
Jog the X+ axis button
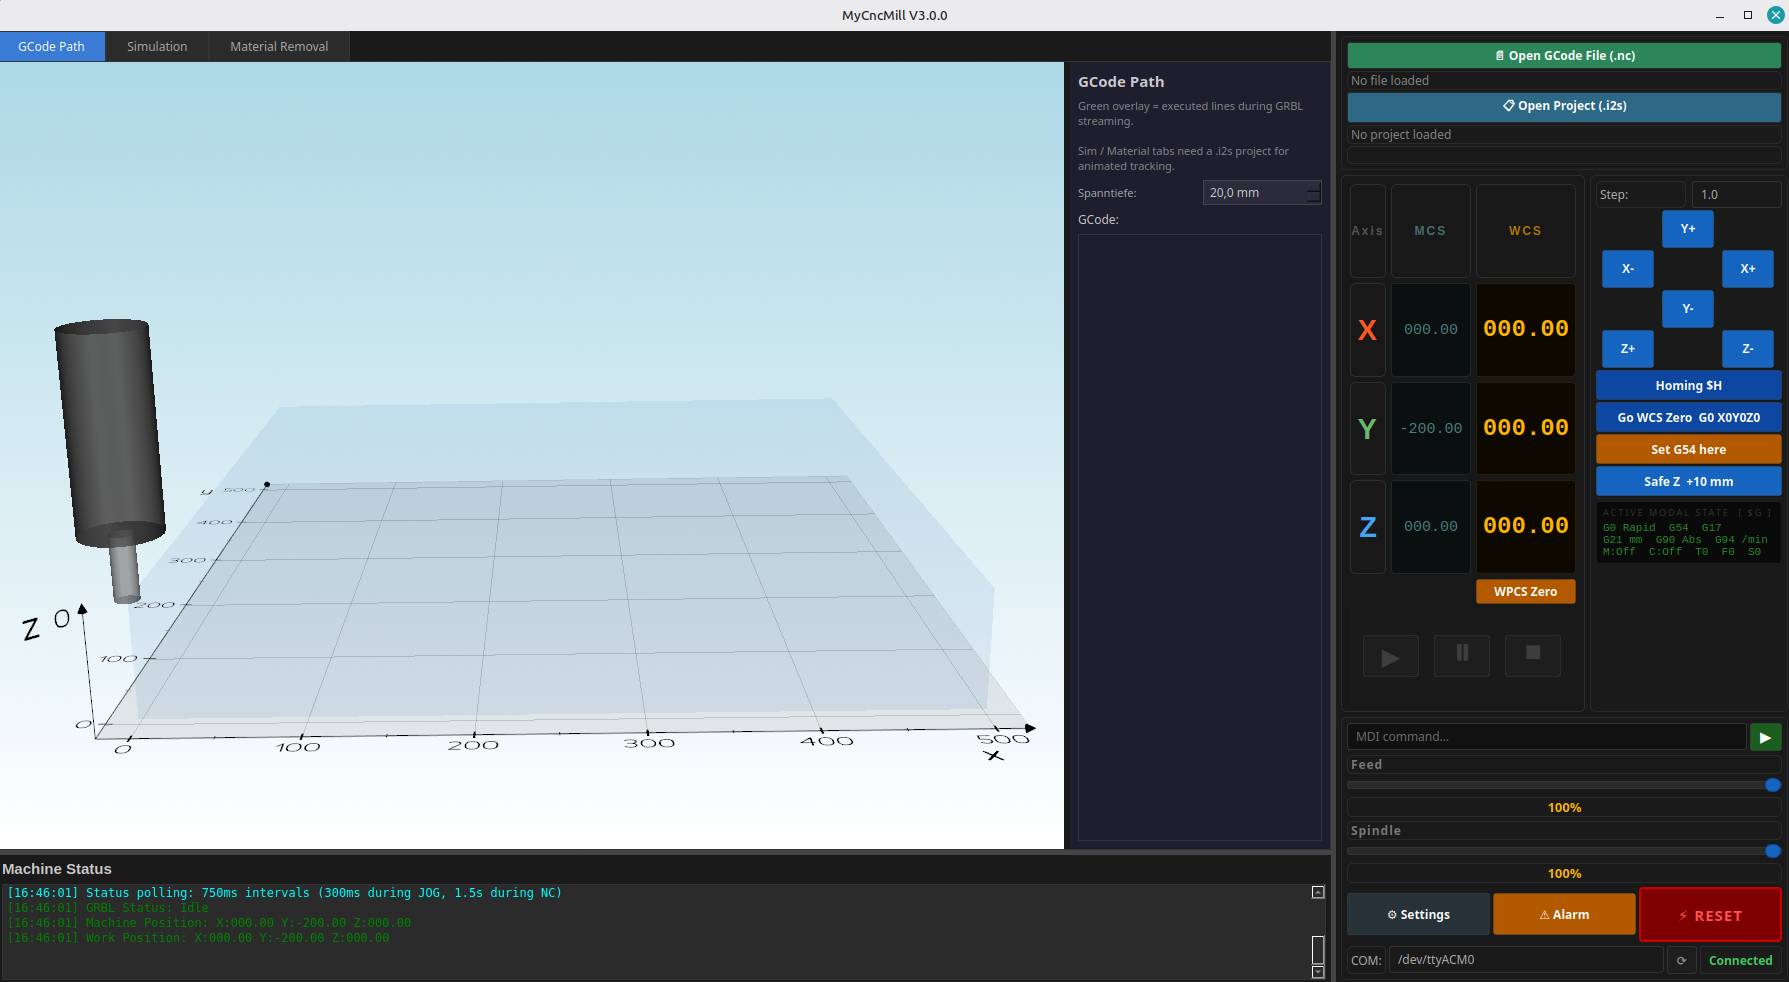click(1748, 269)
